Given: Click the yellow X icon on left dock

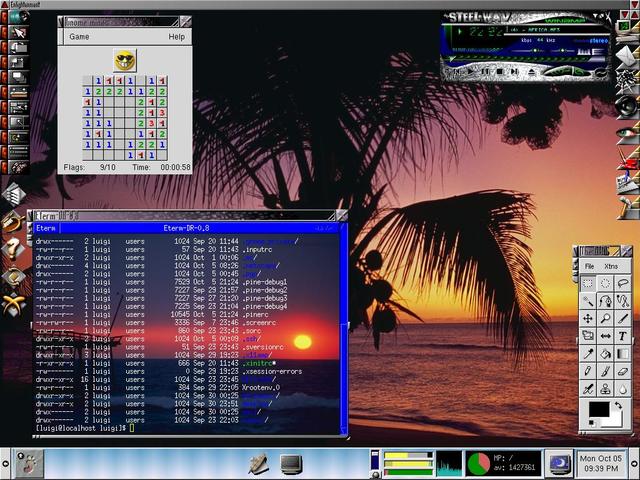Looking at the screenshot, I should pyautogui.click(x=13, y=304).
